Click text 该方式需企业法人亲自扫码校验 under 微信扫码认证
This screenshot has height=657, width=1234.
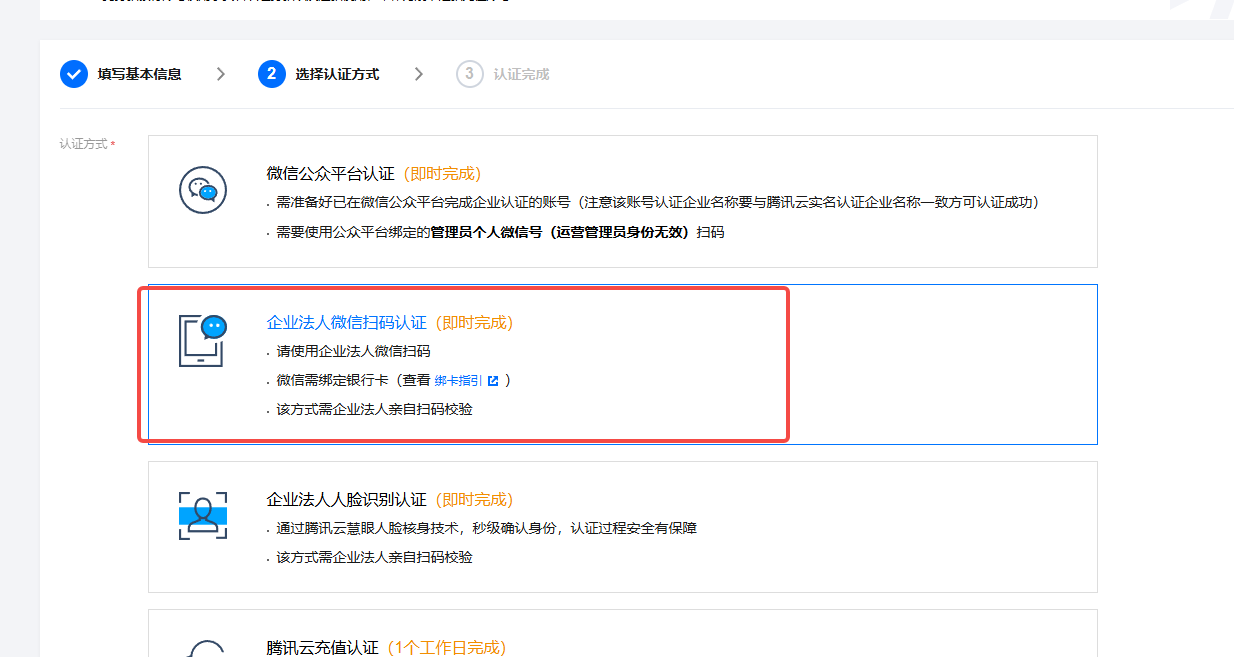375,410
